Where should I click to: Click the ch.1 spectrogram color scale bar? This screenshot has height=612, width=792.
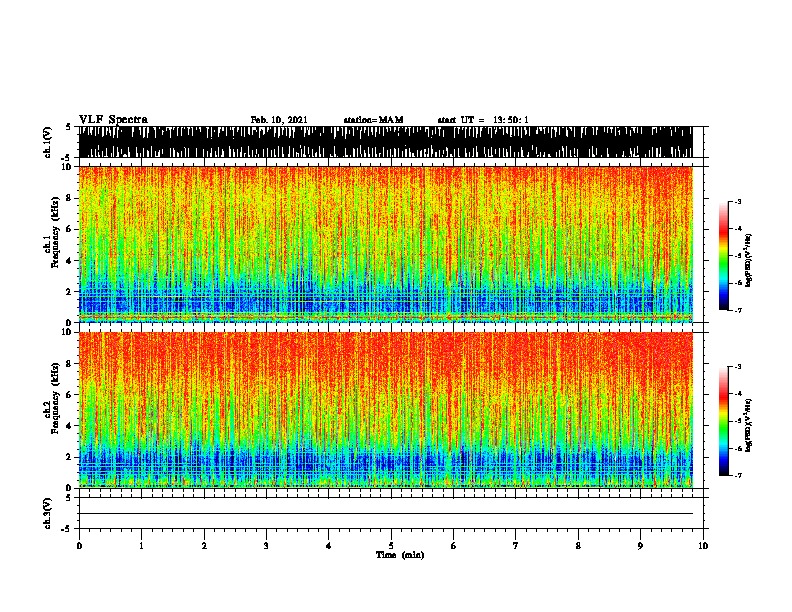tap(724, 256)
